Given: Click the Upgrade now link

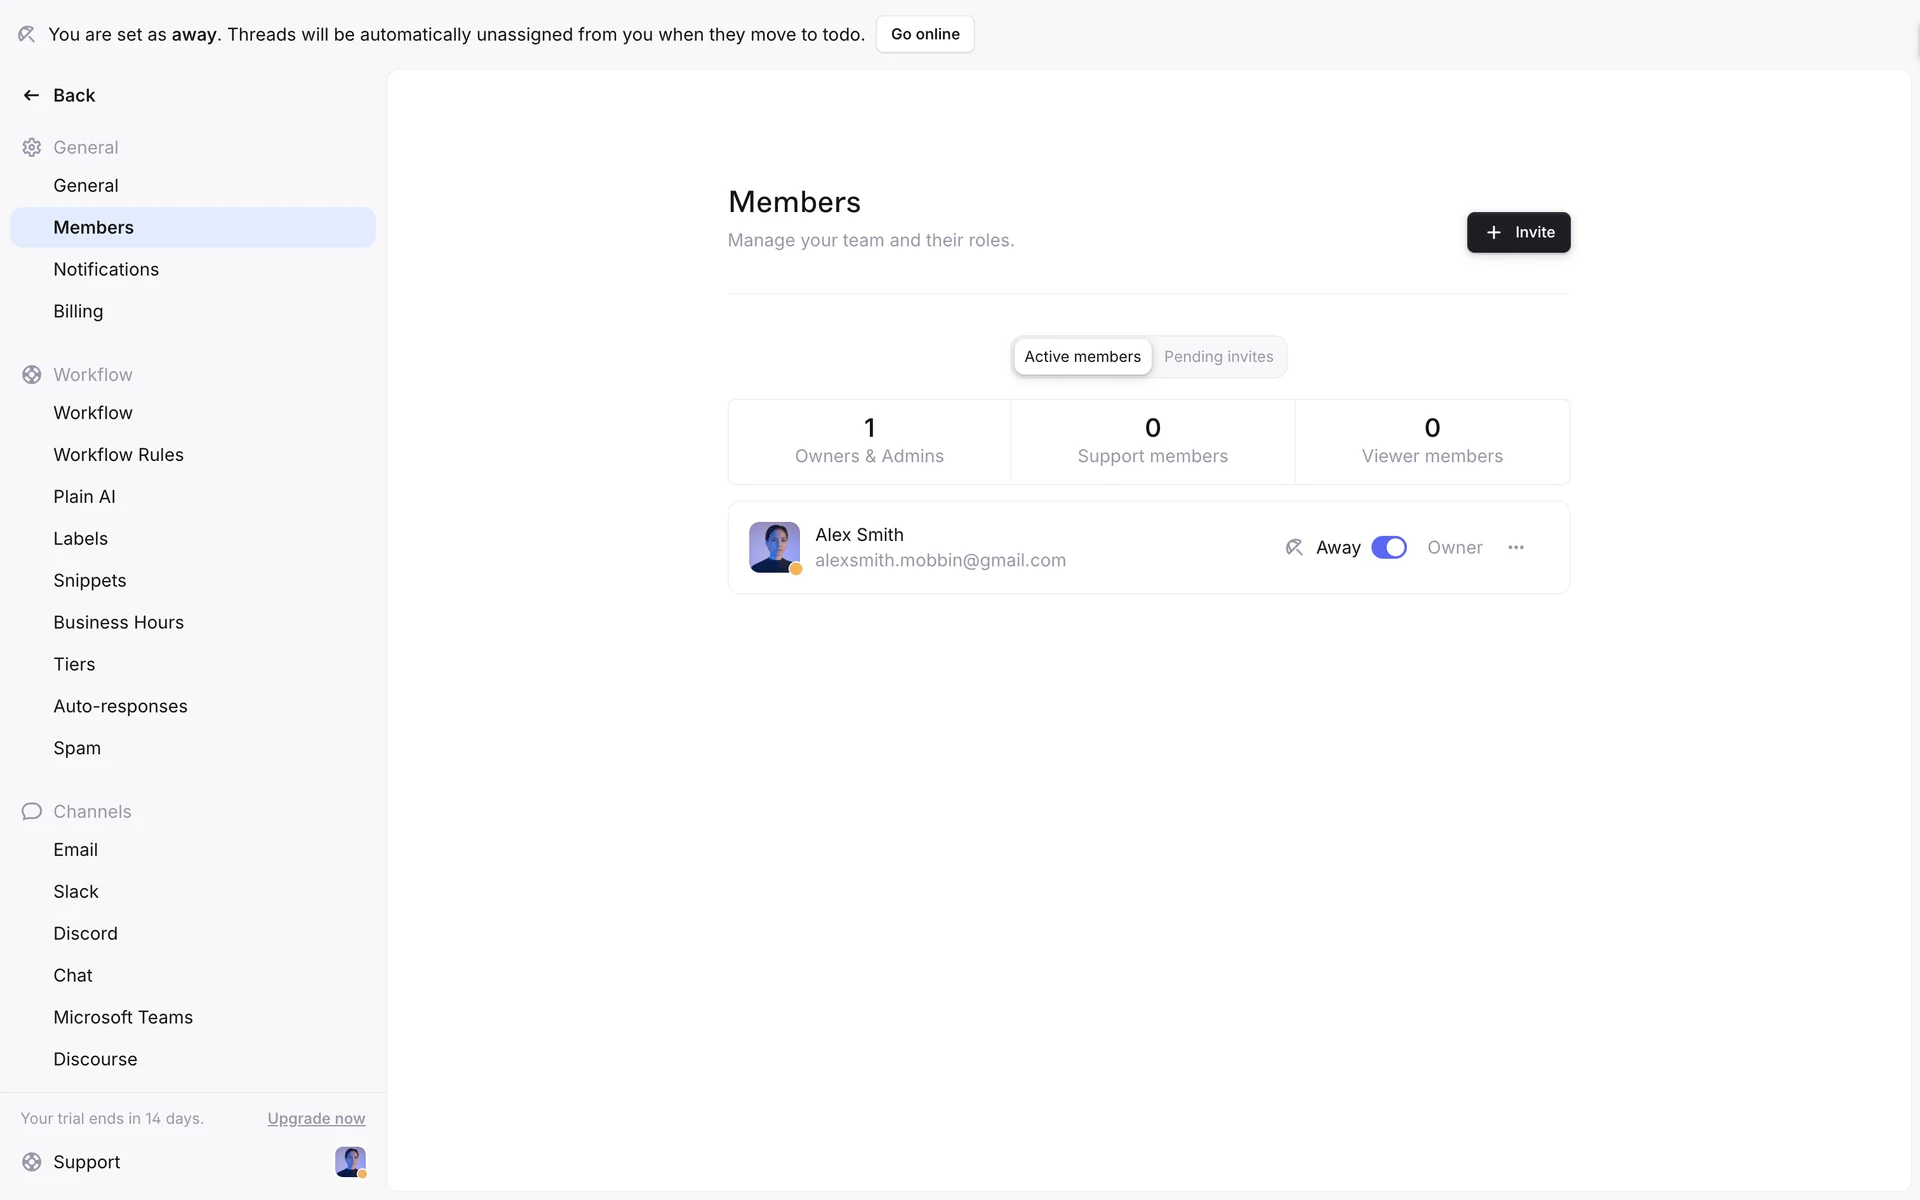Looking at the screenshot, I should coord(316,1118).
